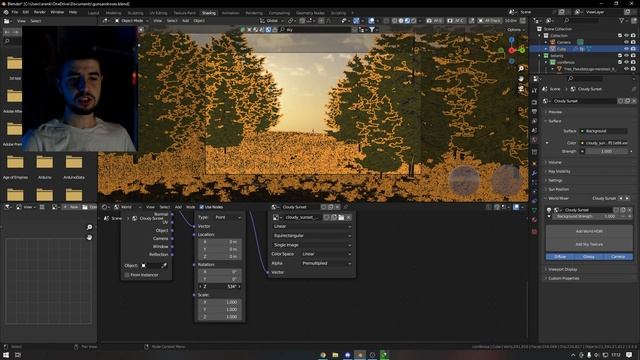This screenshot has width=640, height=360.
Task: Select the Glossy button
Action: pyautogui.click(x=589, y=257)
